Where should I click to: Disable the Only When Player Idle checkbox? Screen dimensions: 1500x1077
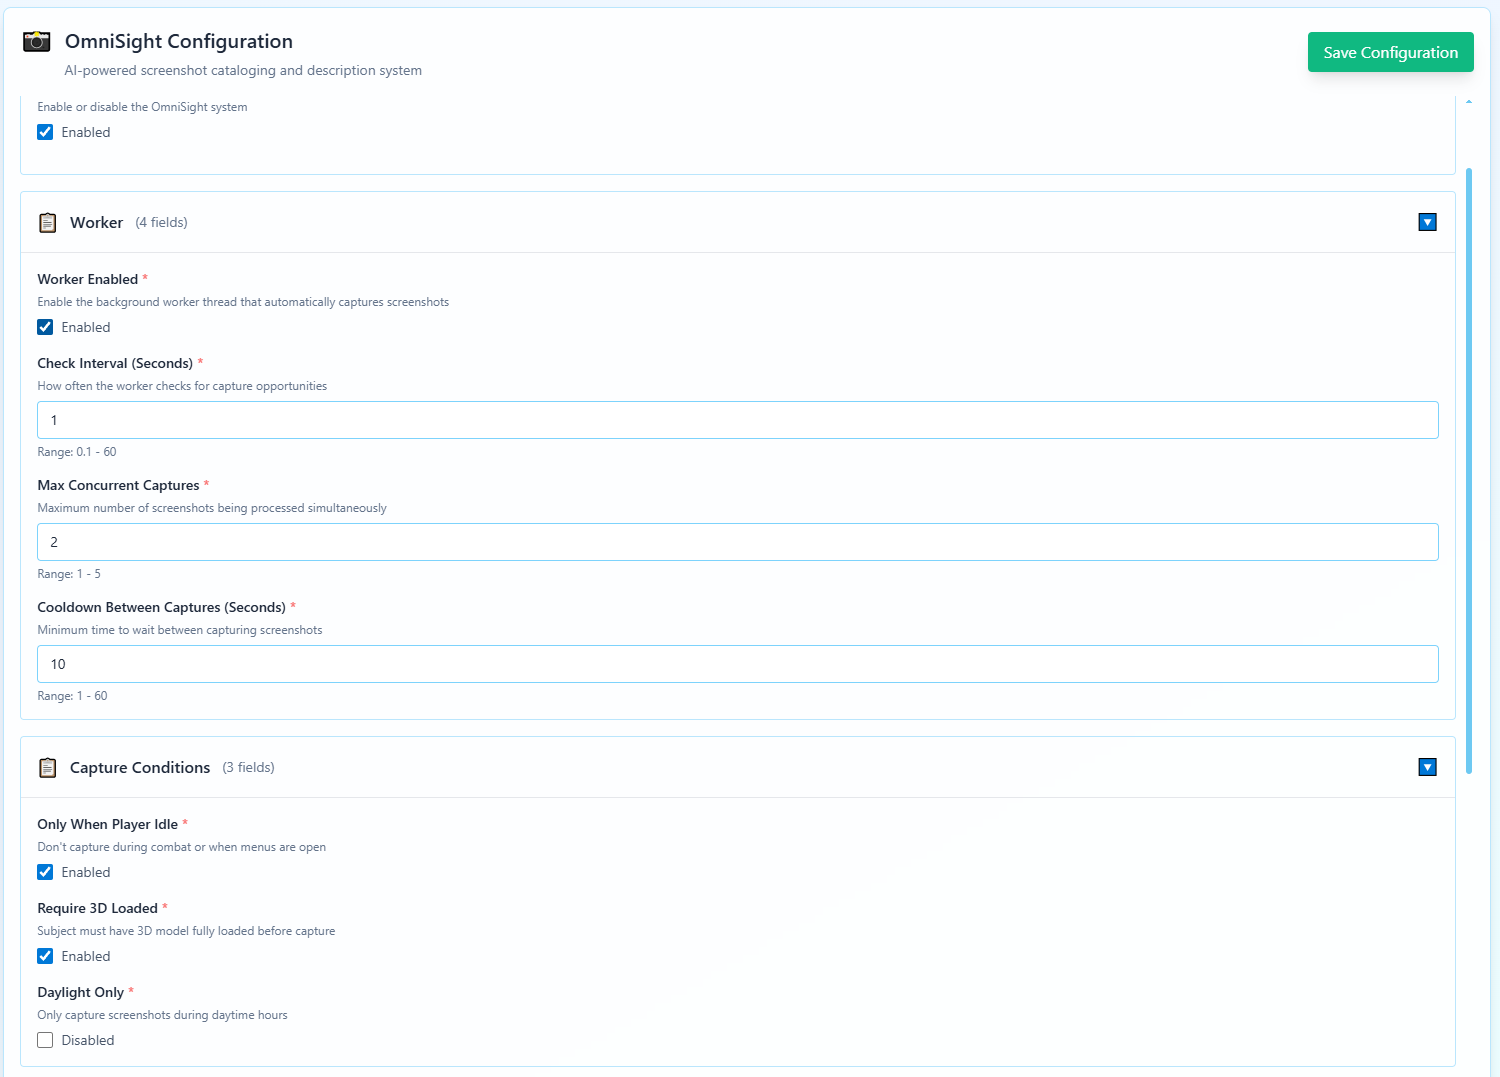pos(45,872)
